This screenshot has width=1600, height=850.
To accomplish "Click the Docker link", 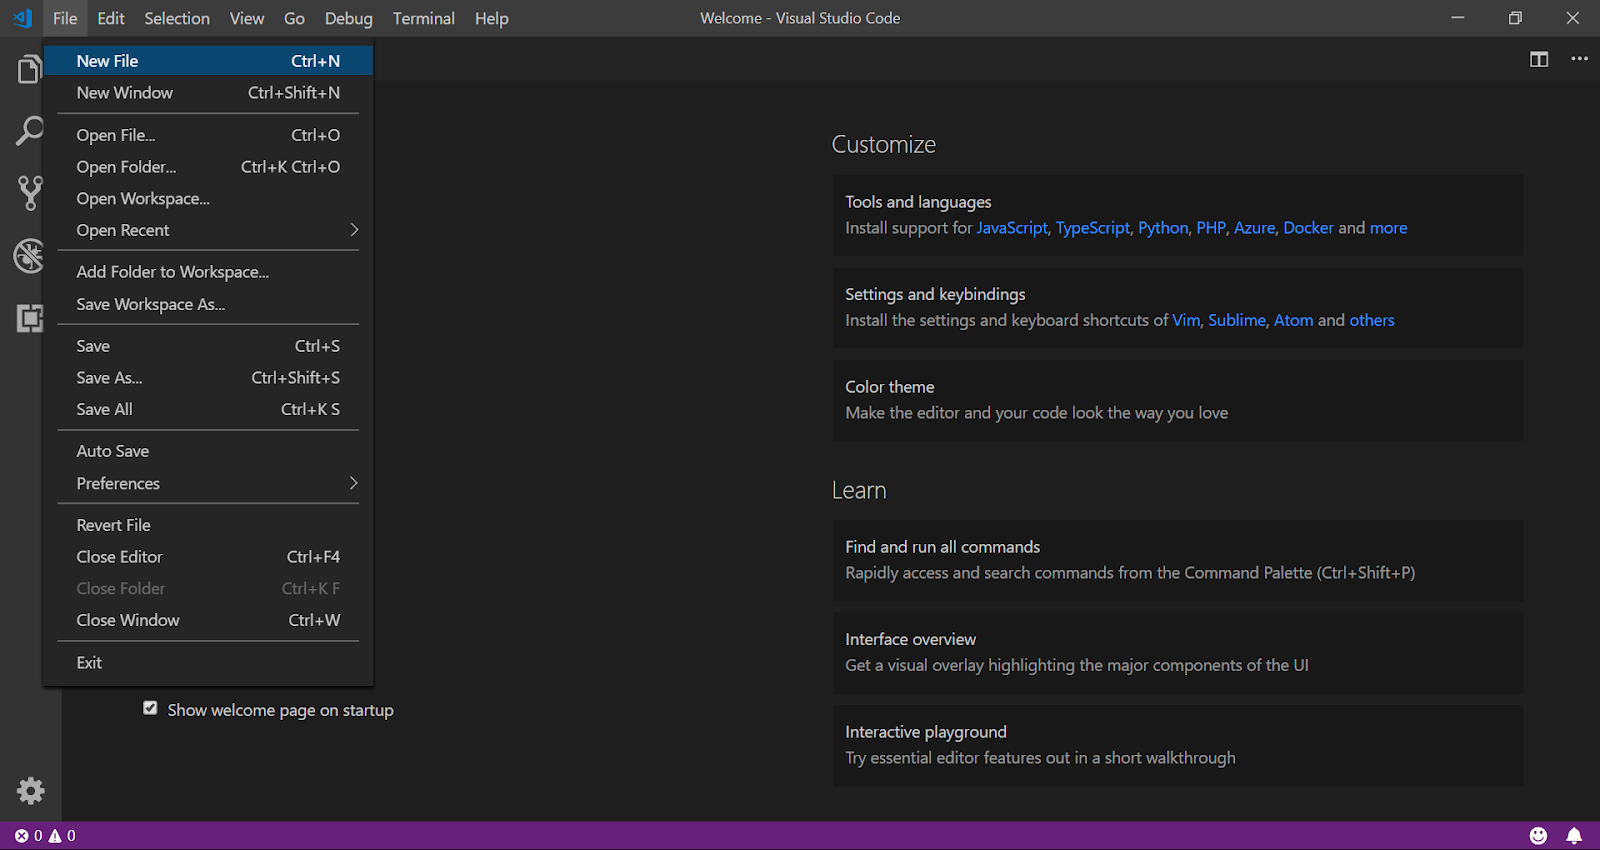I will coord(1308,228).
